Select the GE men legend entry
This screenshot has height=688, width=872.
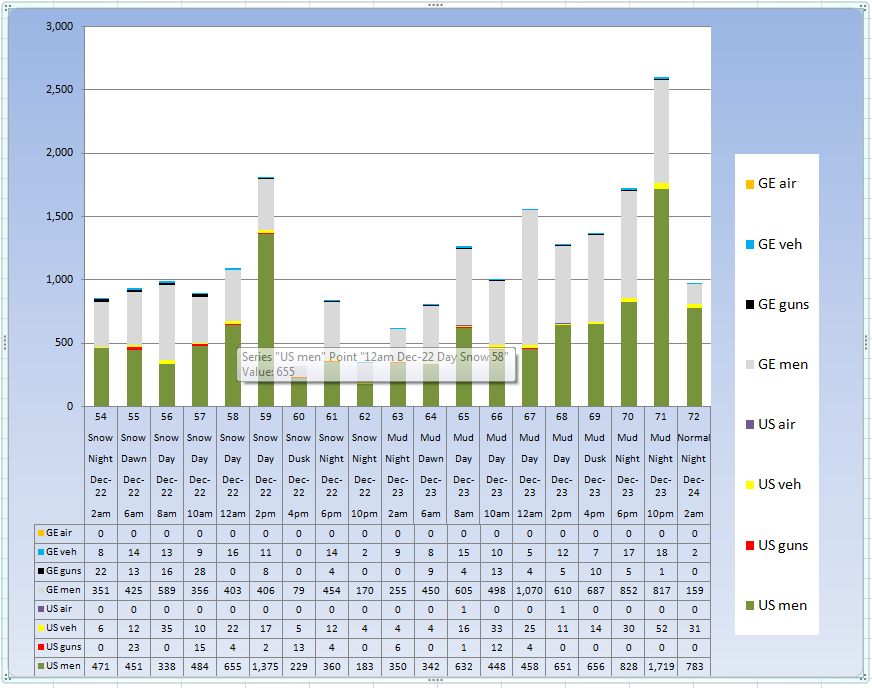pos(776,364)
